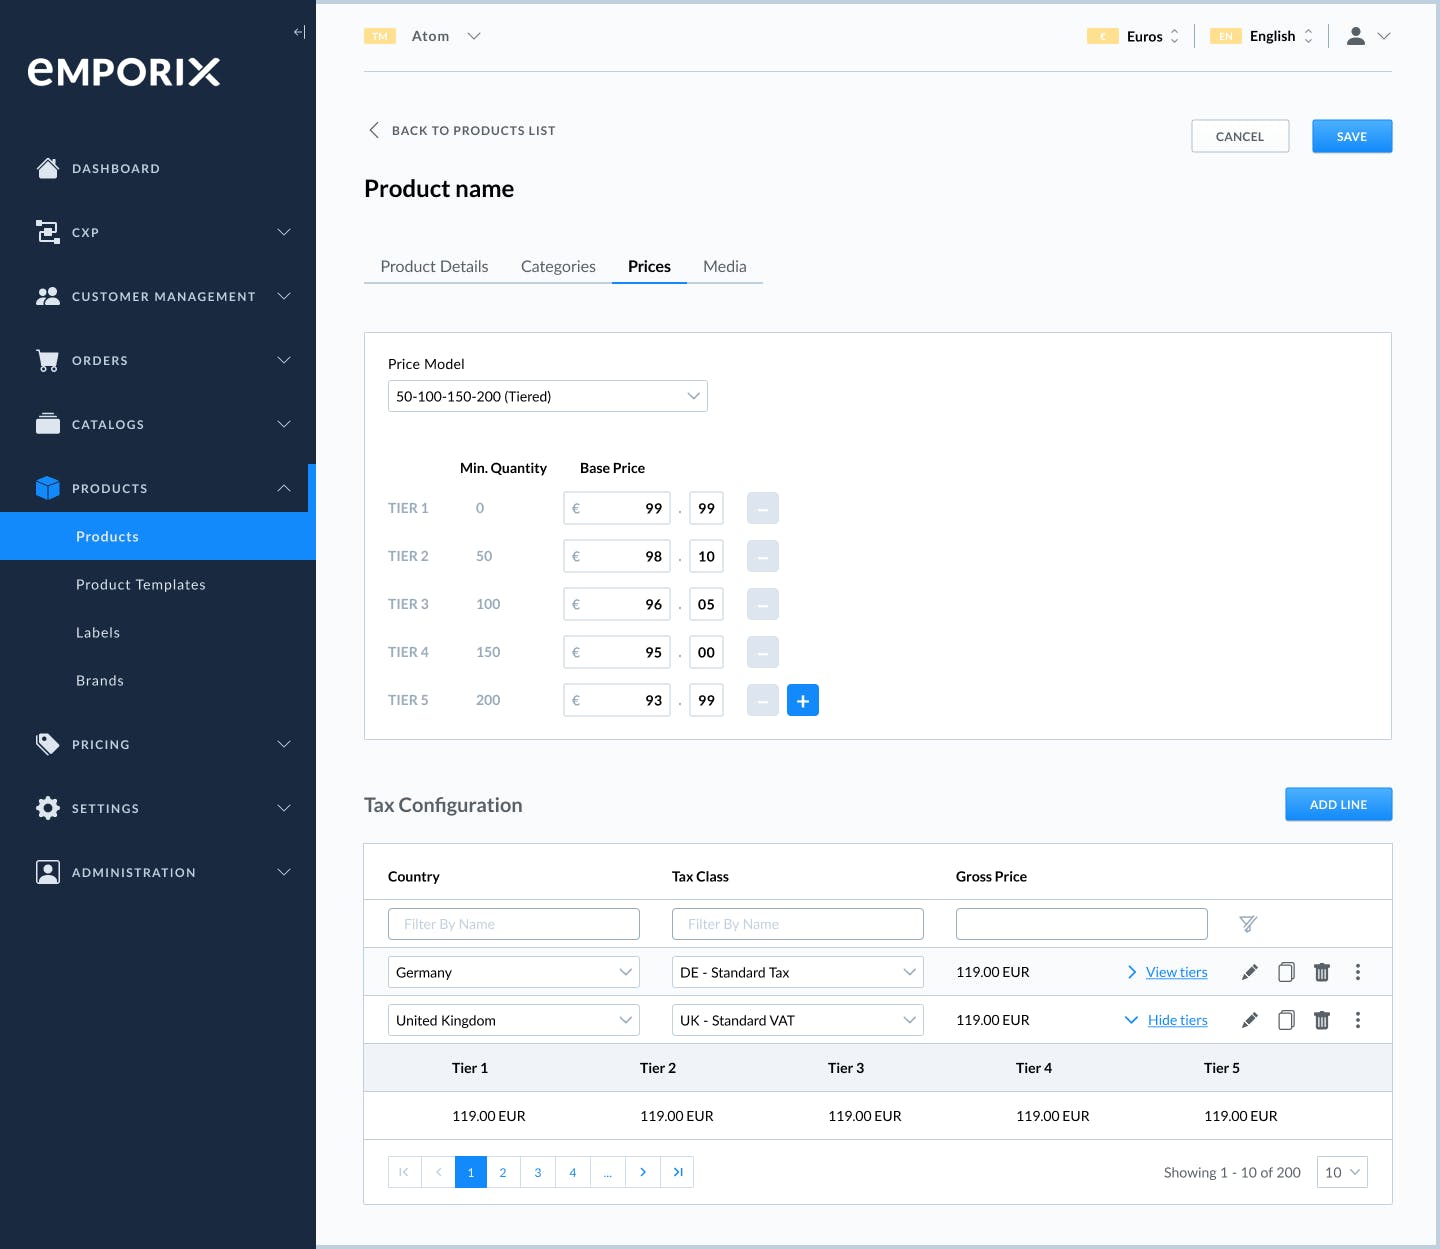The image size is (1440, 1249).
Task: Save the product changes
Action: click(1352, 136)
